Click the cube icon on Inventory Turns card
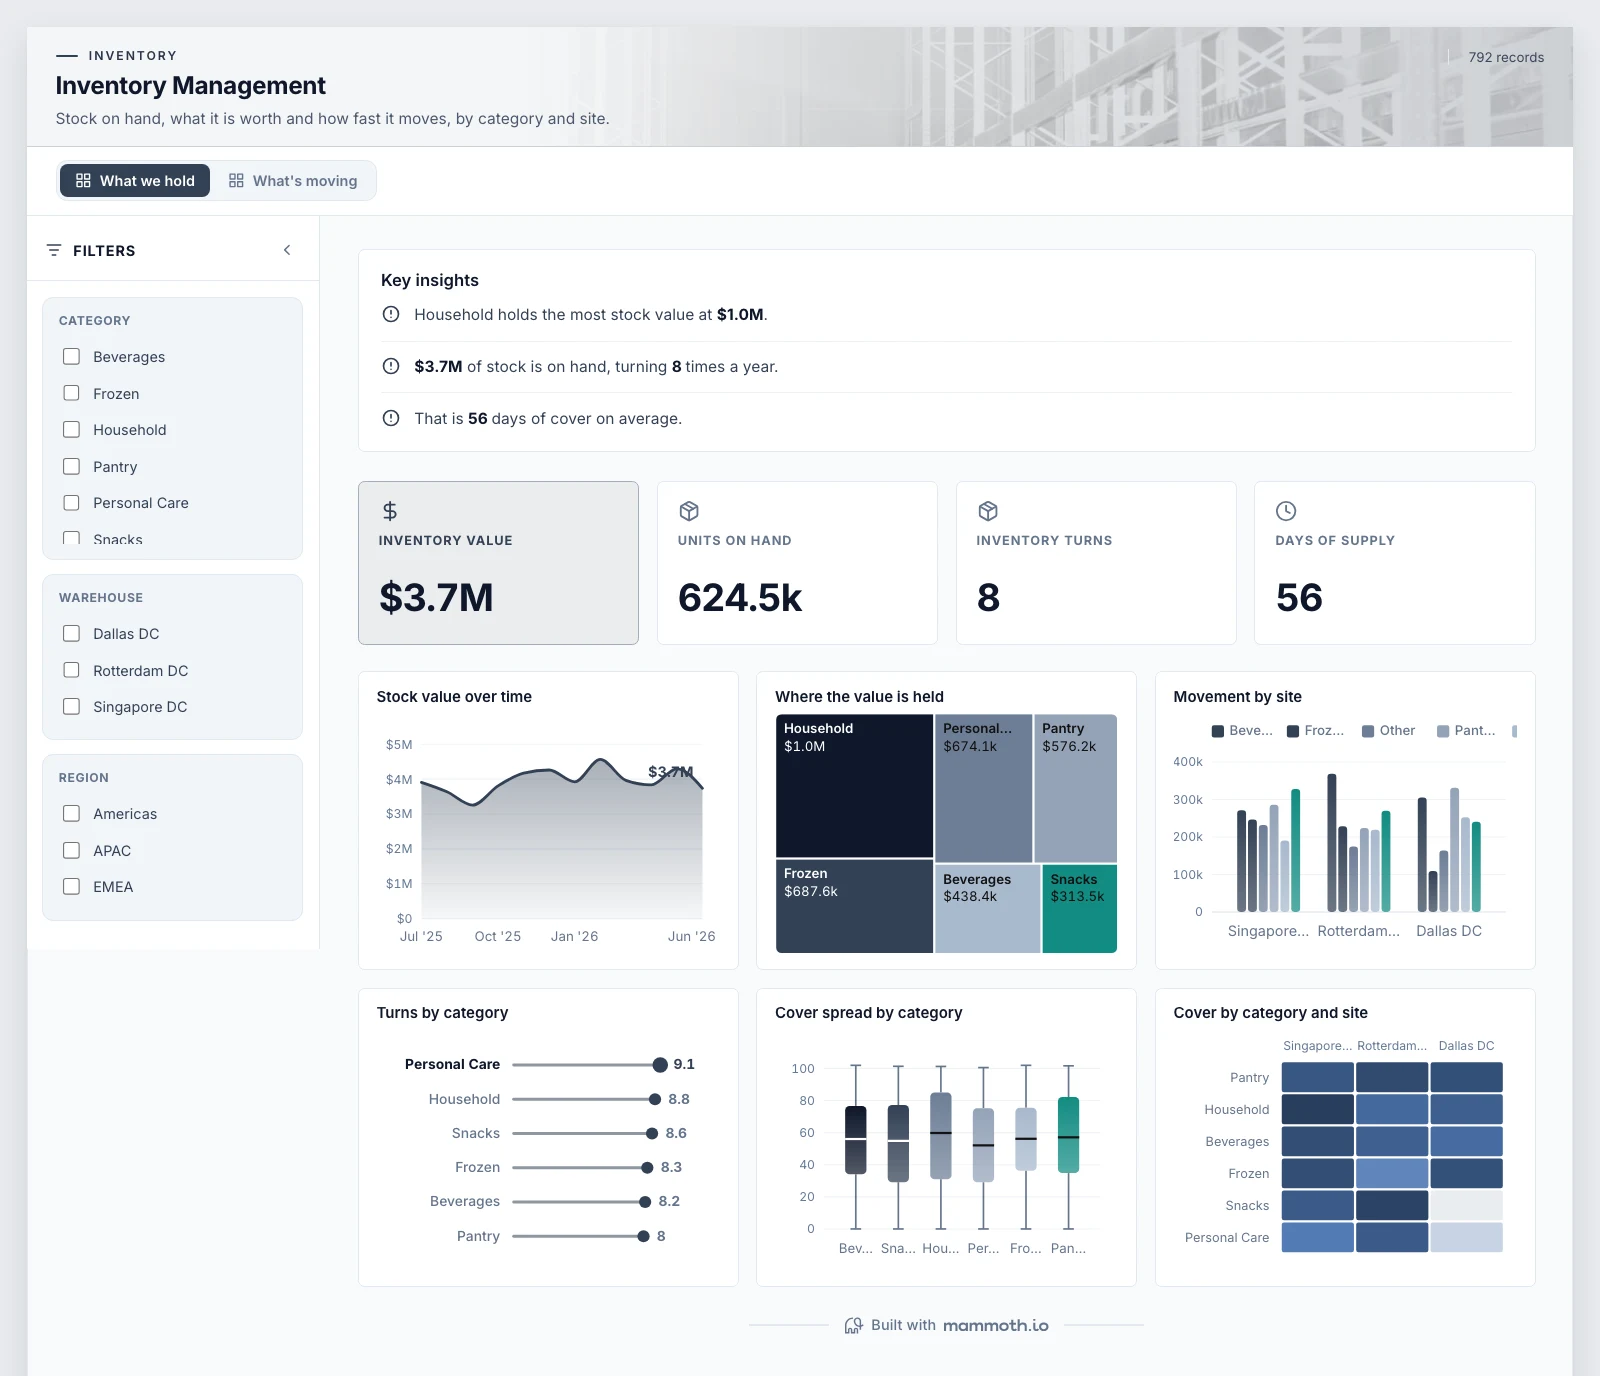Viewport: 1600px width, 1376px height. click(988, 511)
